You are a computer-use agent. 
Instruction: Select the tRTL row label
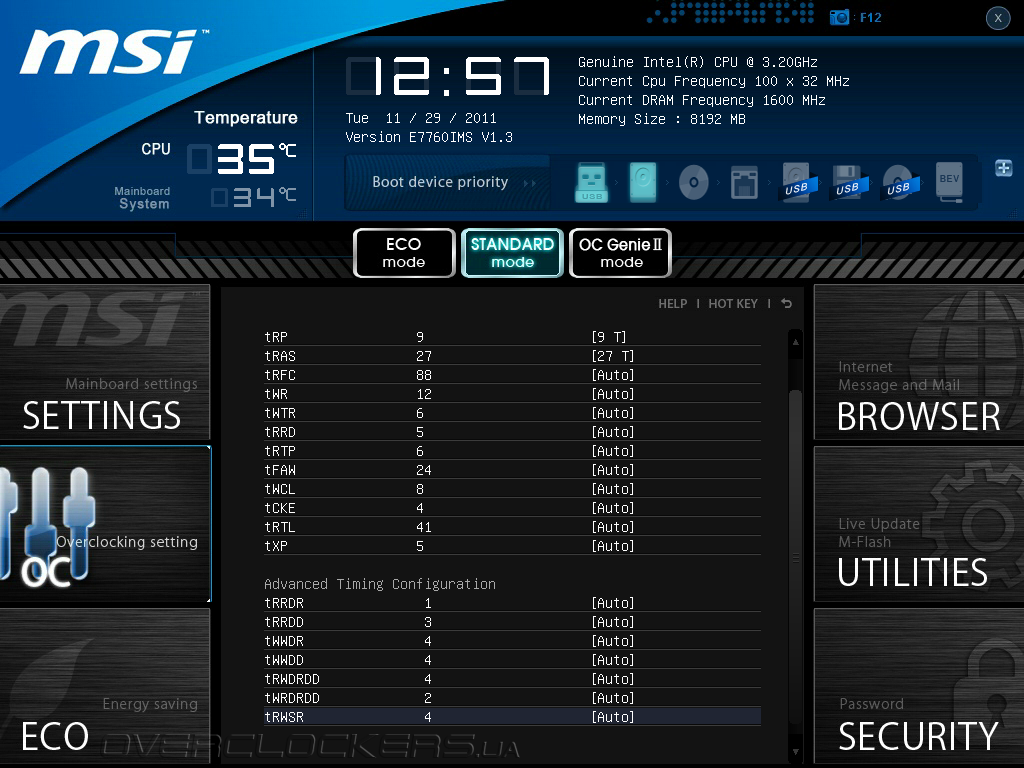pyautogui.click(x=280, y=527)
